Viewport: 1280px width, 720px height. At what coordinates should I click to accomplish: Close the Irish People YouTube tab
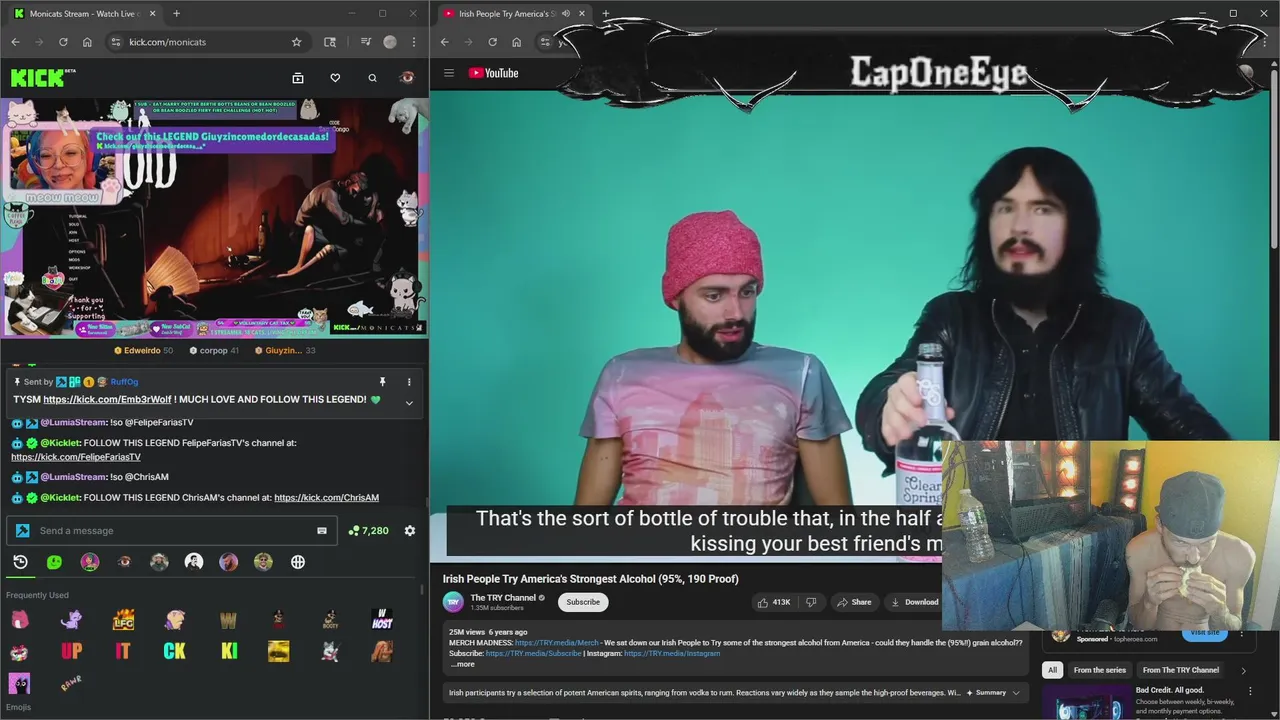click(x=582, y=14)
